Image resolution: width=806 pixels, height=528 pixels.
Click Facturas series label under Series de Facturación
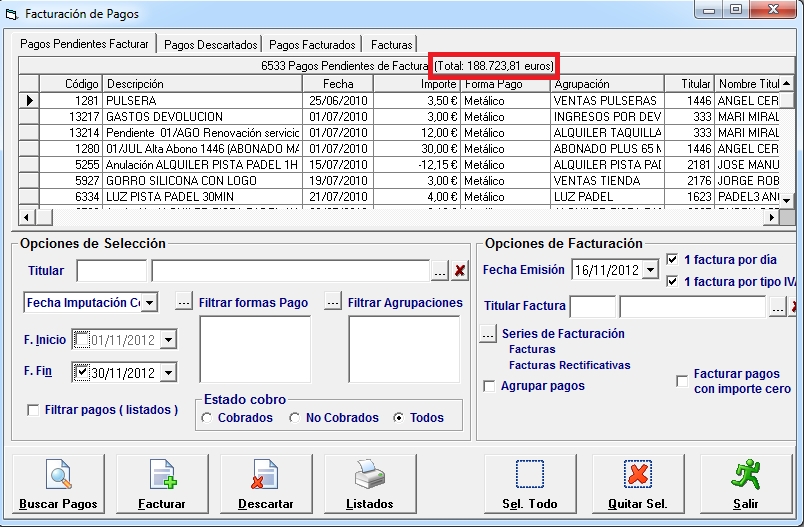(x=532, y=349)
